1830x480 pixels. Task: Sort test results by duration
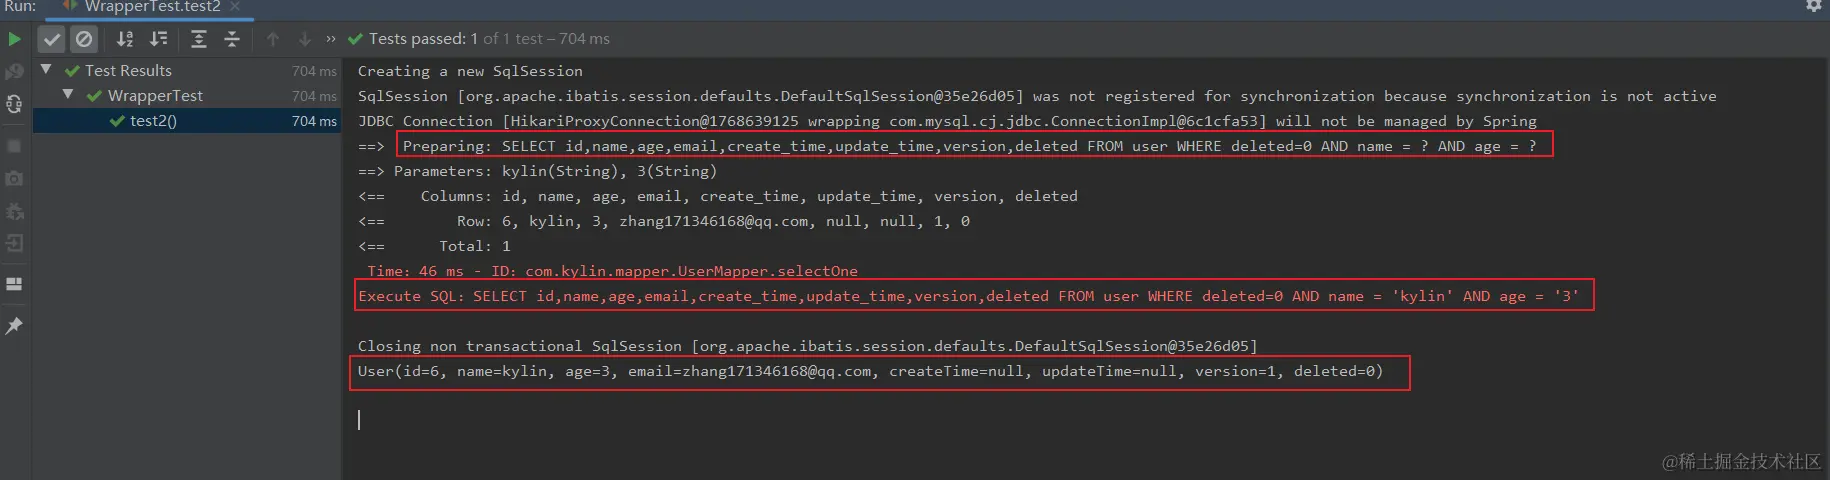pyautogui.click(x=159, y=39)
